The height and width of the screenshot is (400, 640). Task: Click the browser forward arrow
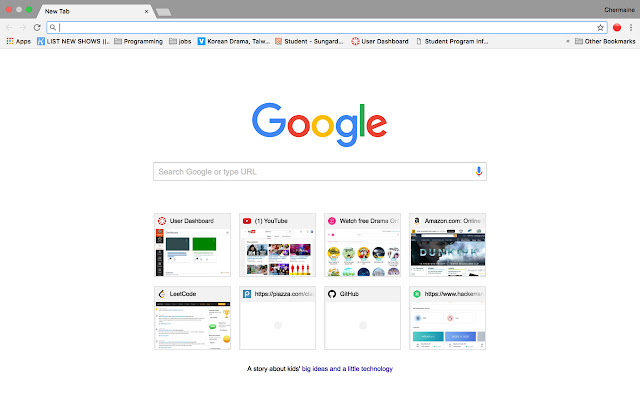23,27
